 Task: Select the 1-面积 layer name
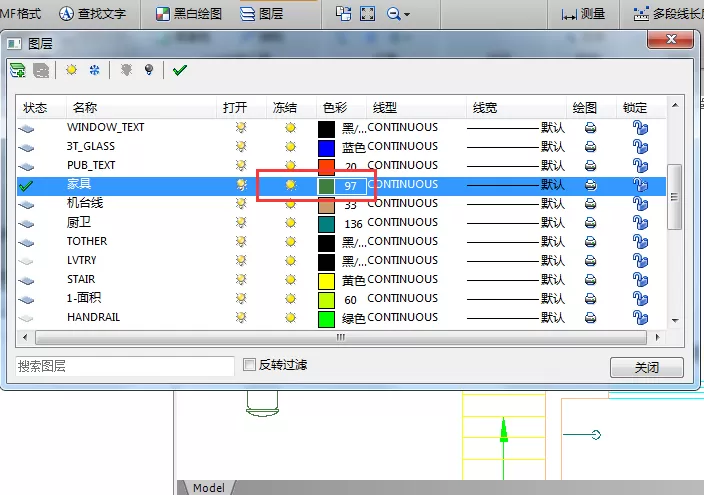click(x=84, y=298)
